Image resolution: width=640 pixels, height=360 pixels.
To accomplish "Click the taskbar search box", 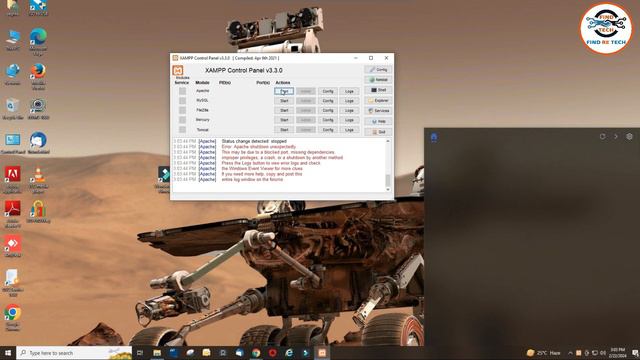I will point(74,353).
